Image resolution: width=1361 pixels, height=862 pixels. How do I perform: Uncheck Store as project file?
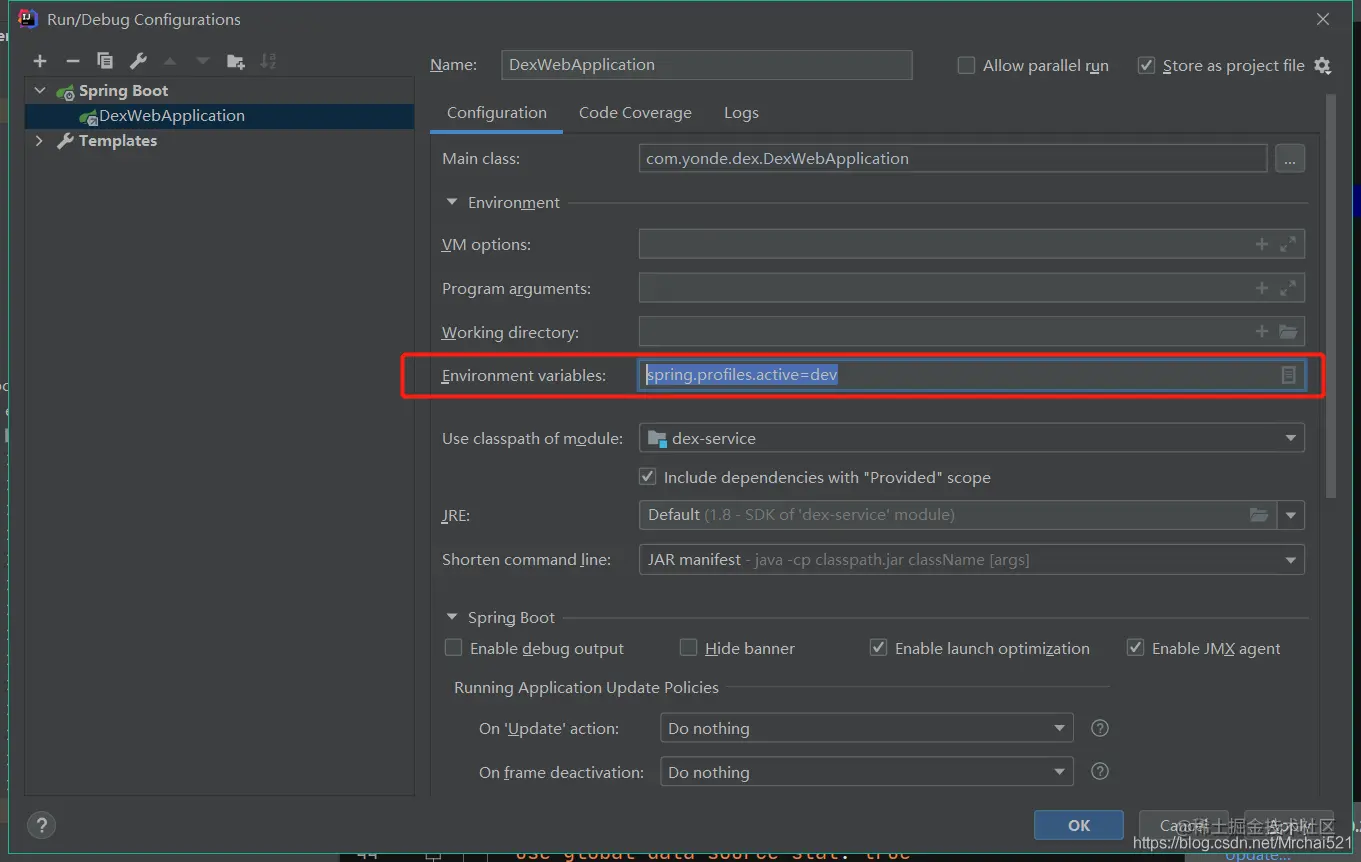(x=1146, y=65)
